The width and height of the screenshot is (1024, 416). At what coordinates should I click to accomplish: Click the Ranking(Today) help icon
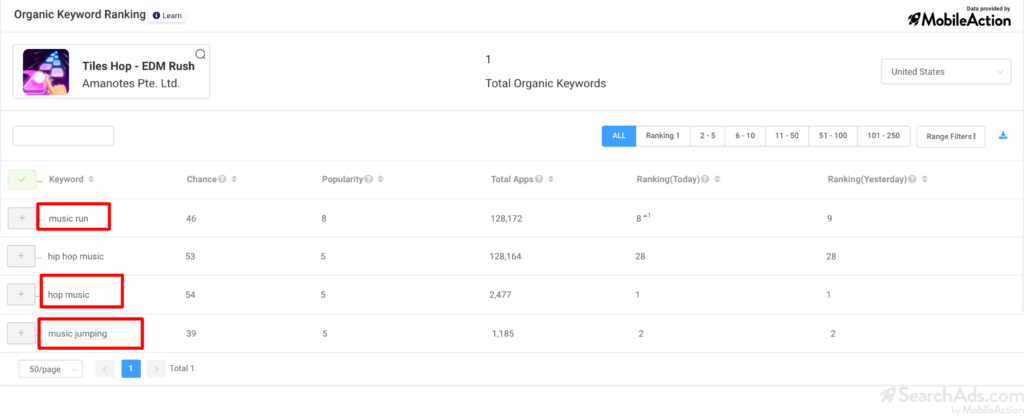pyautogui.click(x=705, y=179)
